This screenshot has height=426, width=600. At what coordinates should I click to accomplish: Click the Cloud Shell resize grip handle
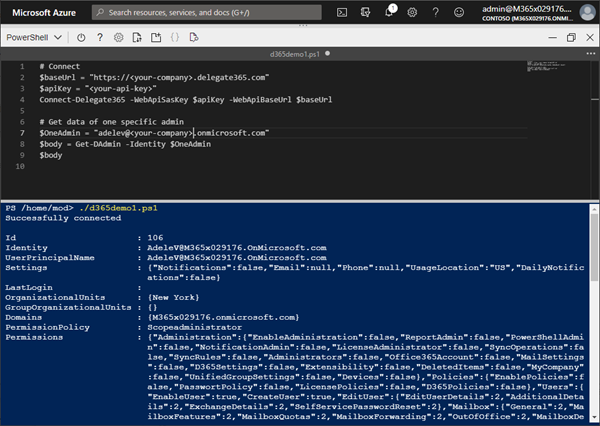tap(303, 26)
